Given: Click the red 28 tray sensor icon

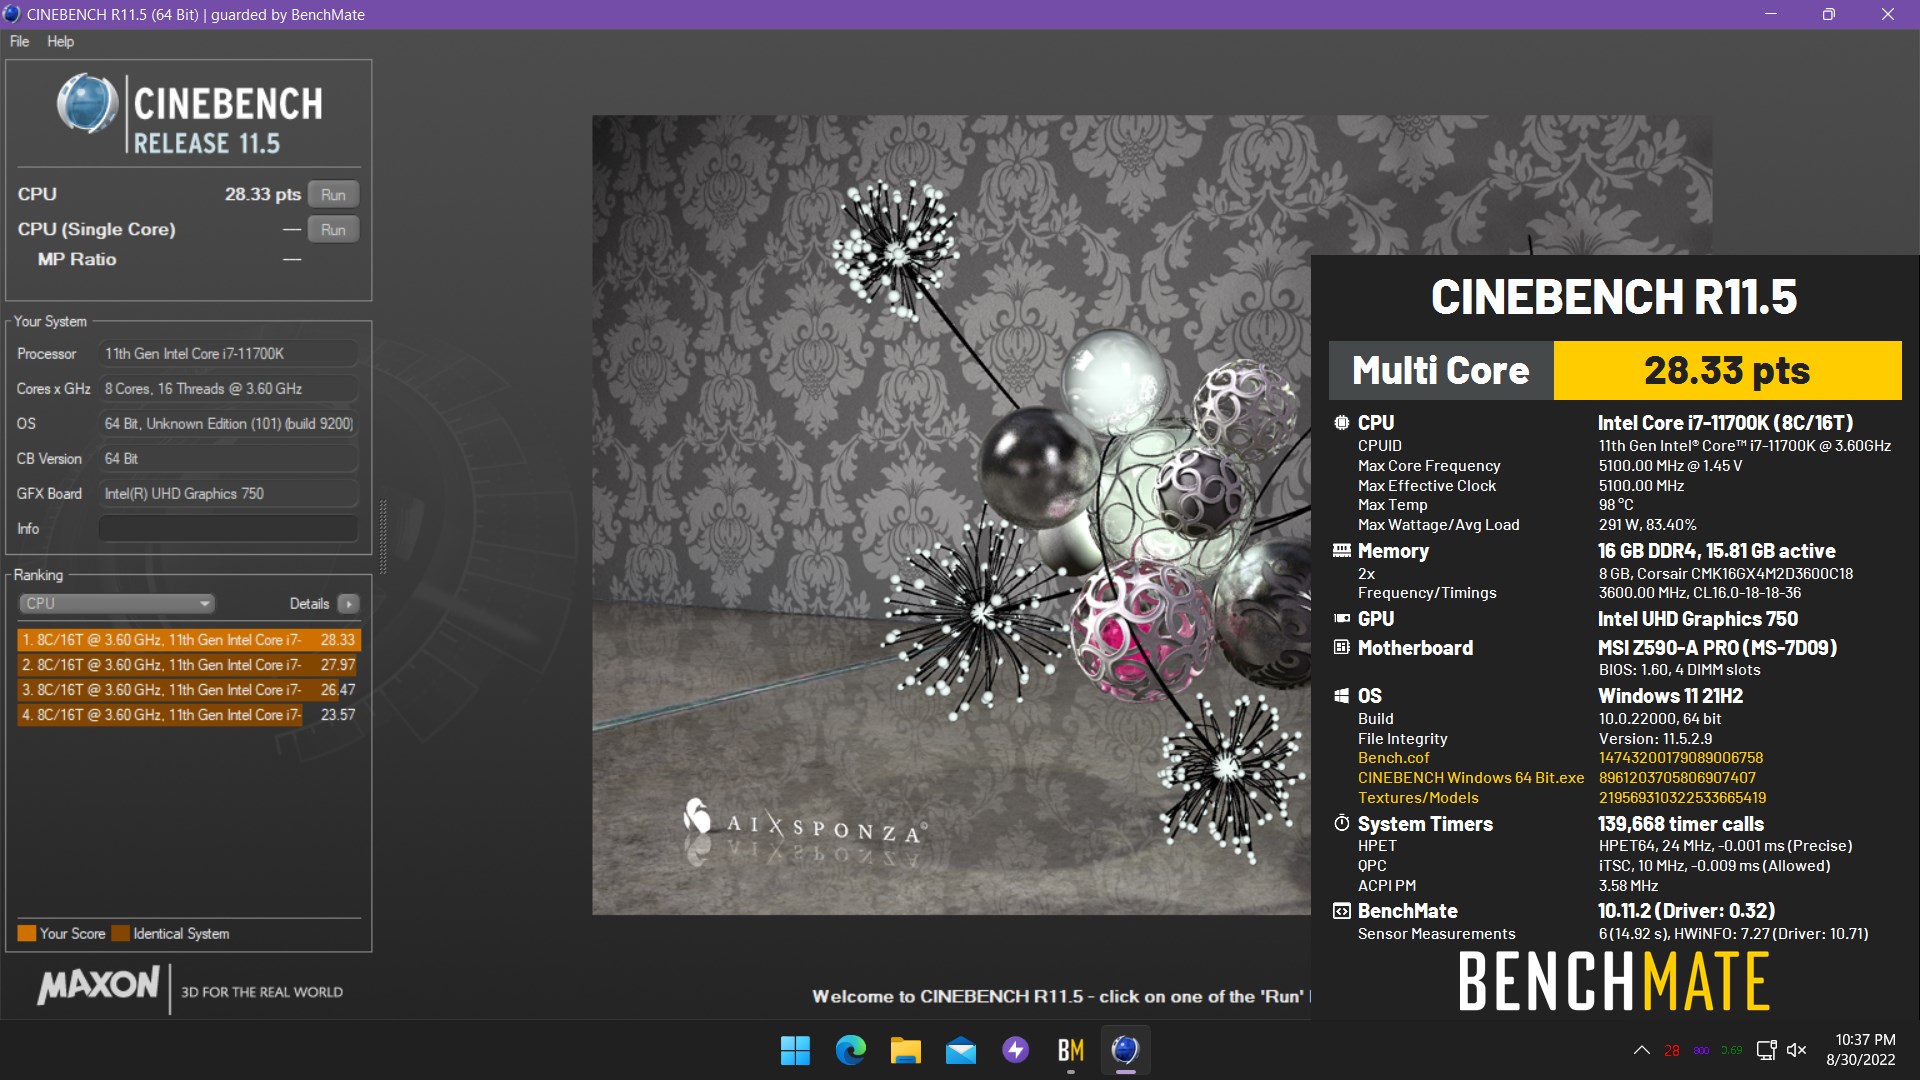Looking at the screenshot, I should click(x=1671, y=1050).
